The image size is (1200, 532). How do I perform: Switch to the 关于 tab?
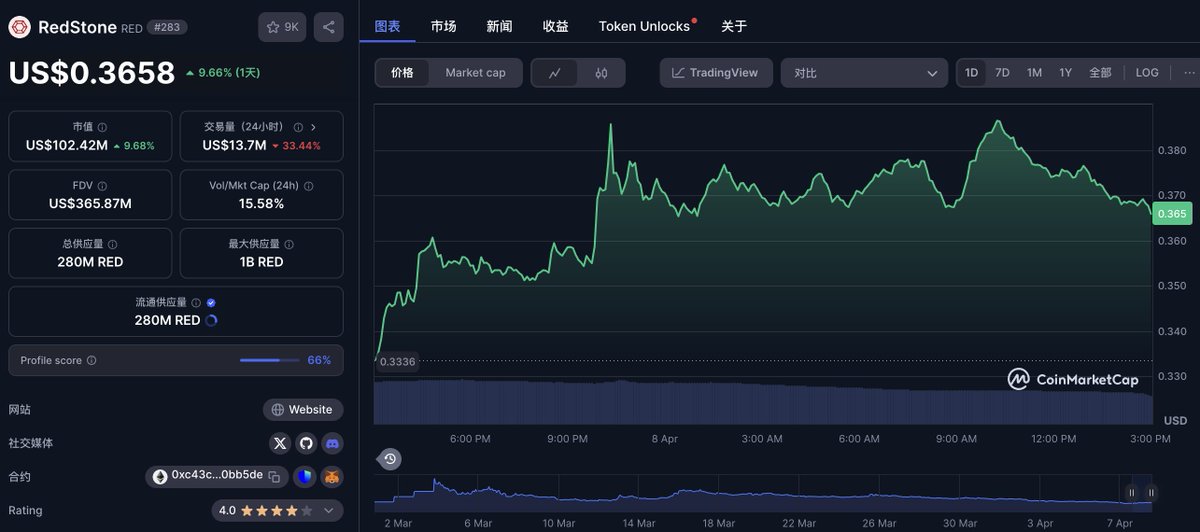click(x=734, y=26)
